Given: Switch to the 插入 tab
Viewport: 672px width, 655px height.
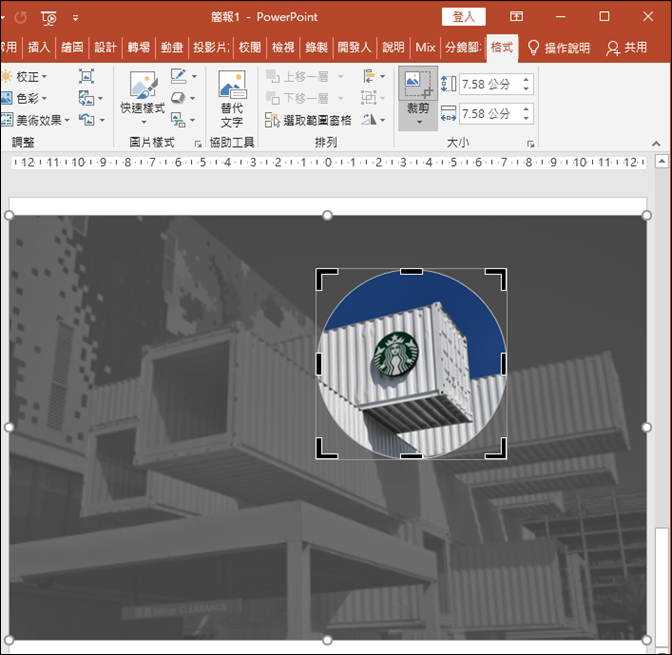Looking at the screenshot, I should pyautogui.click(x=39, y=47).
